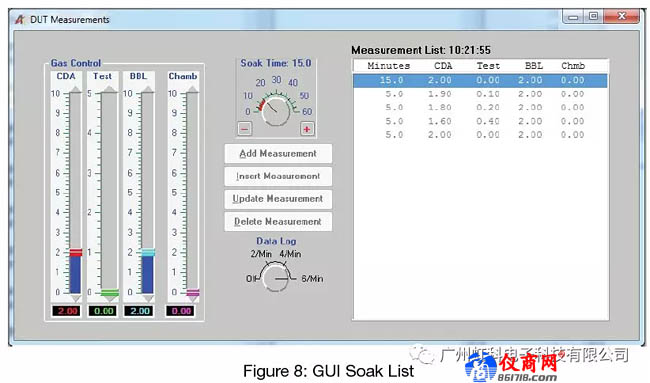
Task: Click the Insert Measurement button
Action: tap(278, 176)
